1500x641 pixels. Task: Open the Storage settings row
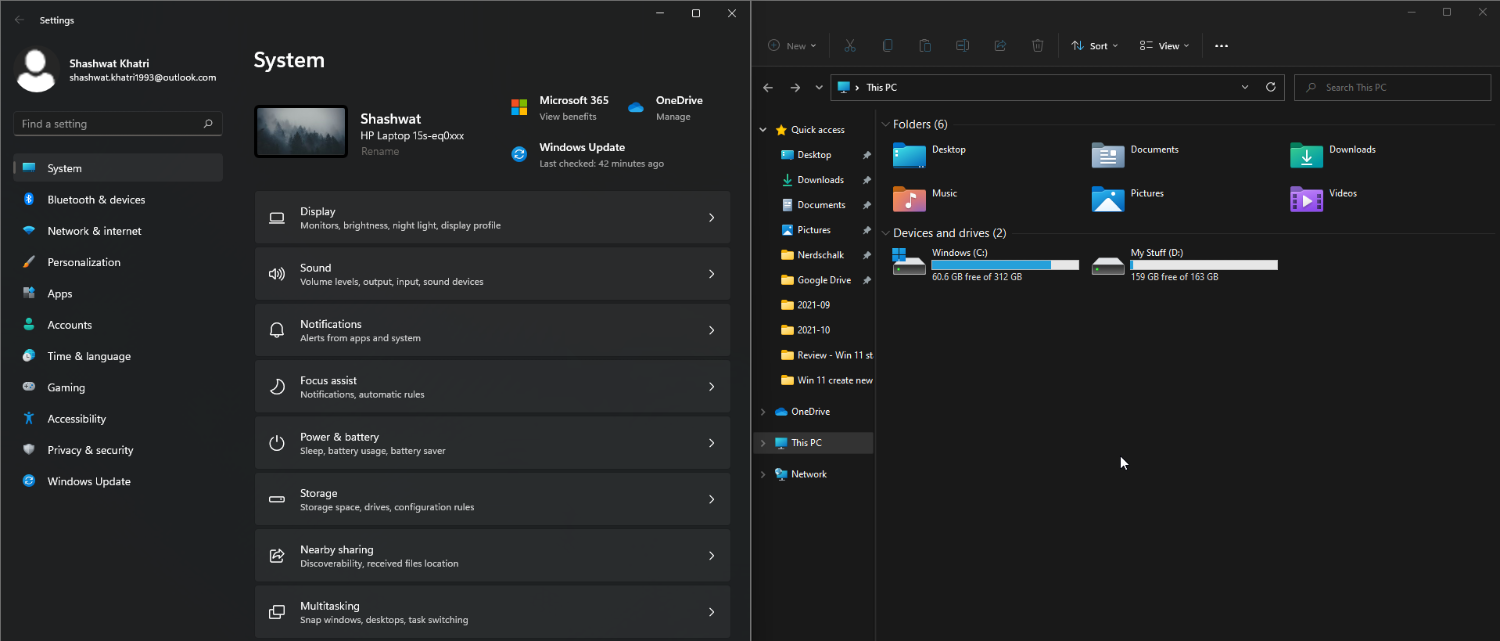point(492,499)
